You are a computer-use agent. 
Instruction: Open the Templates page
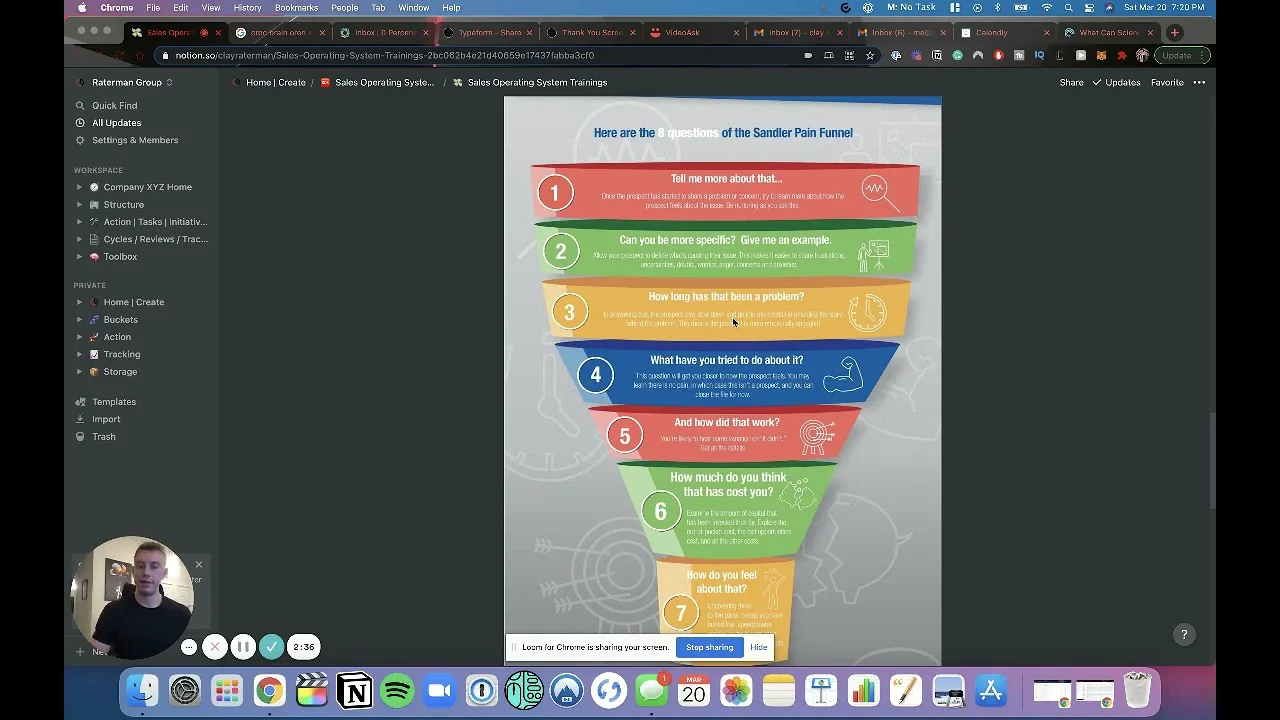(x=113, y=402)
